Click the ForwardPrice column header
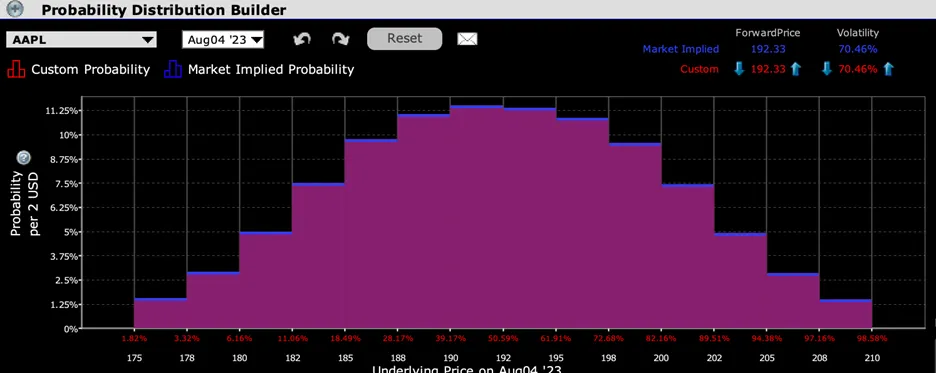936x373 pixels. [768, 33]
